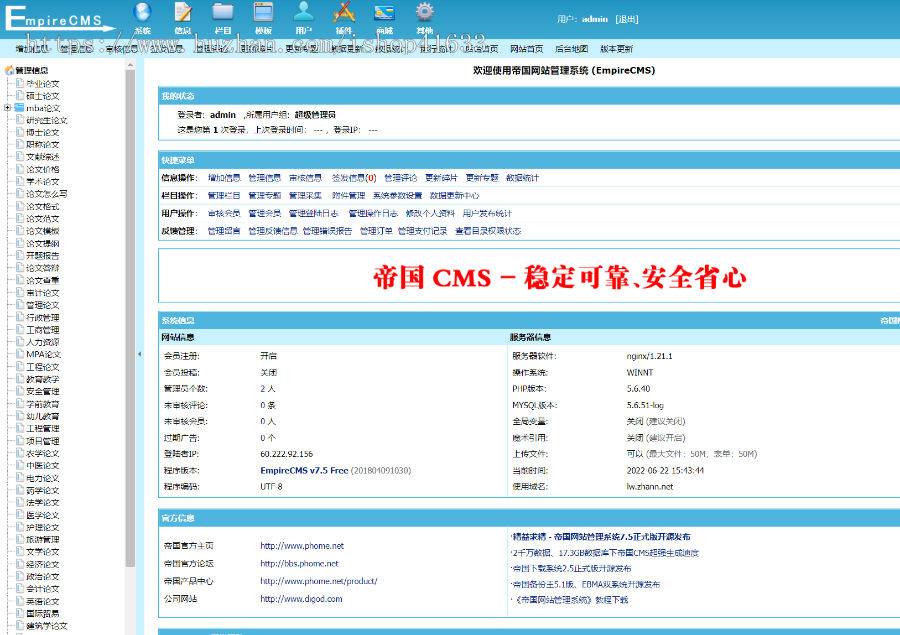Screen dimensions: 900x635
Task: Click 管理栏目 quick link
Action: point(224,196)
